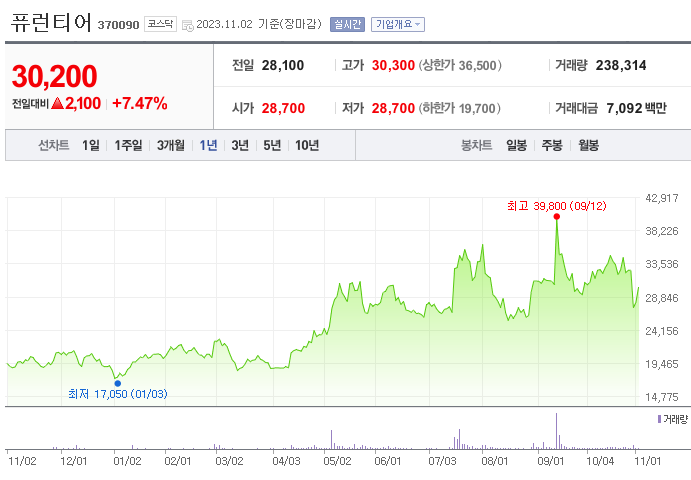691x480 pixels.
Task: Select the 5년 line chart period
Action: click(272, 145)
